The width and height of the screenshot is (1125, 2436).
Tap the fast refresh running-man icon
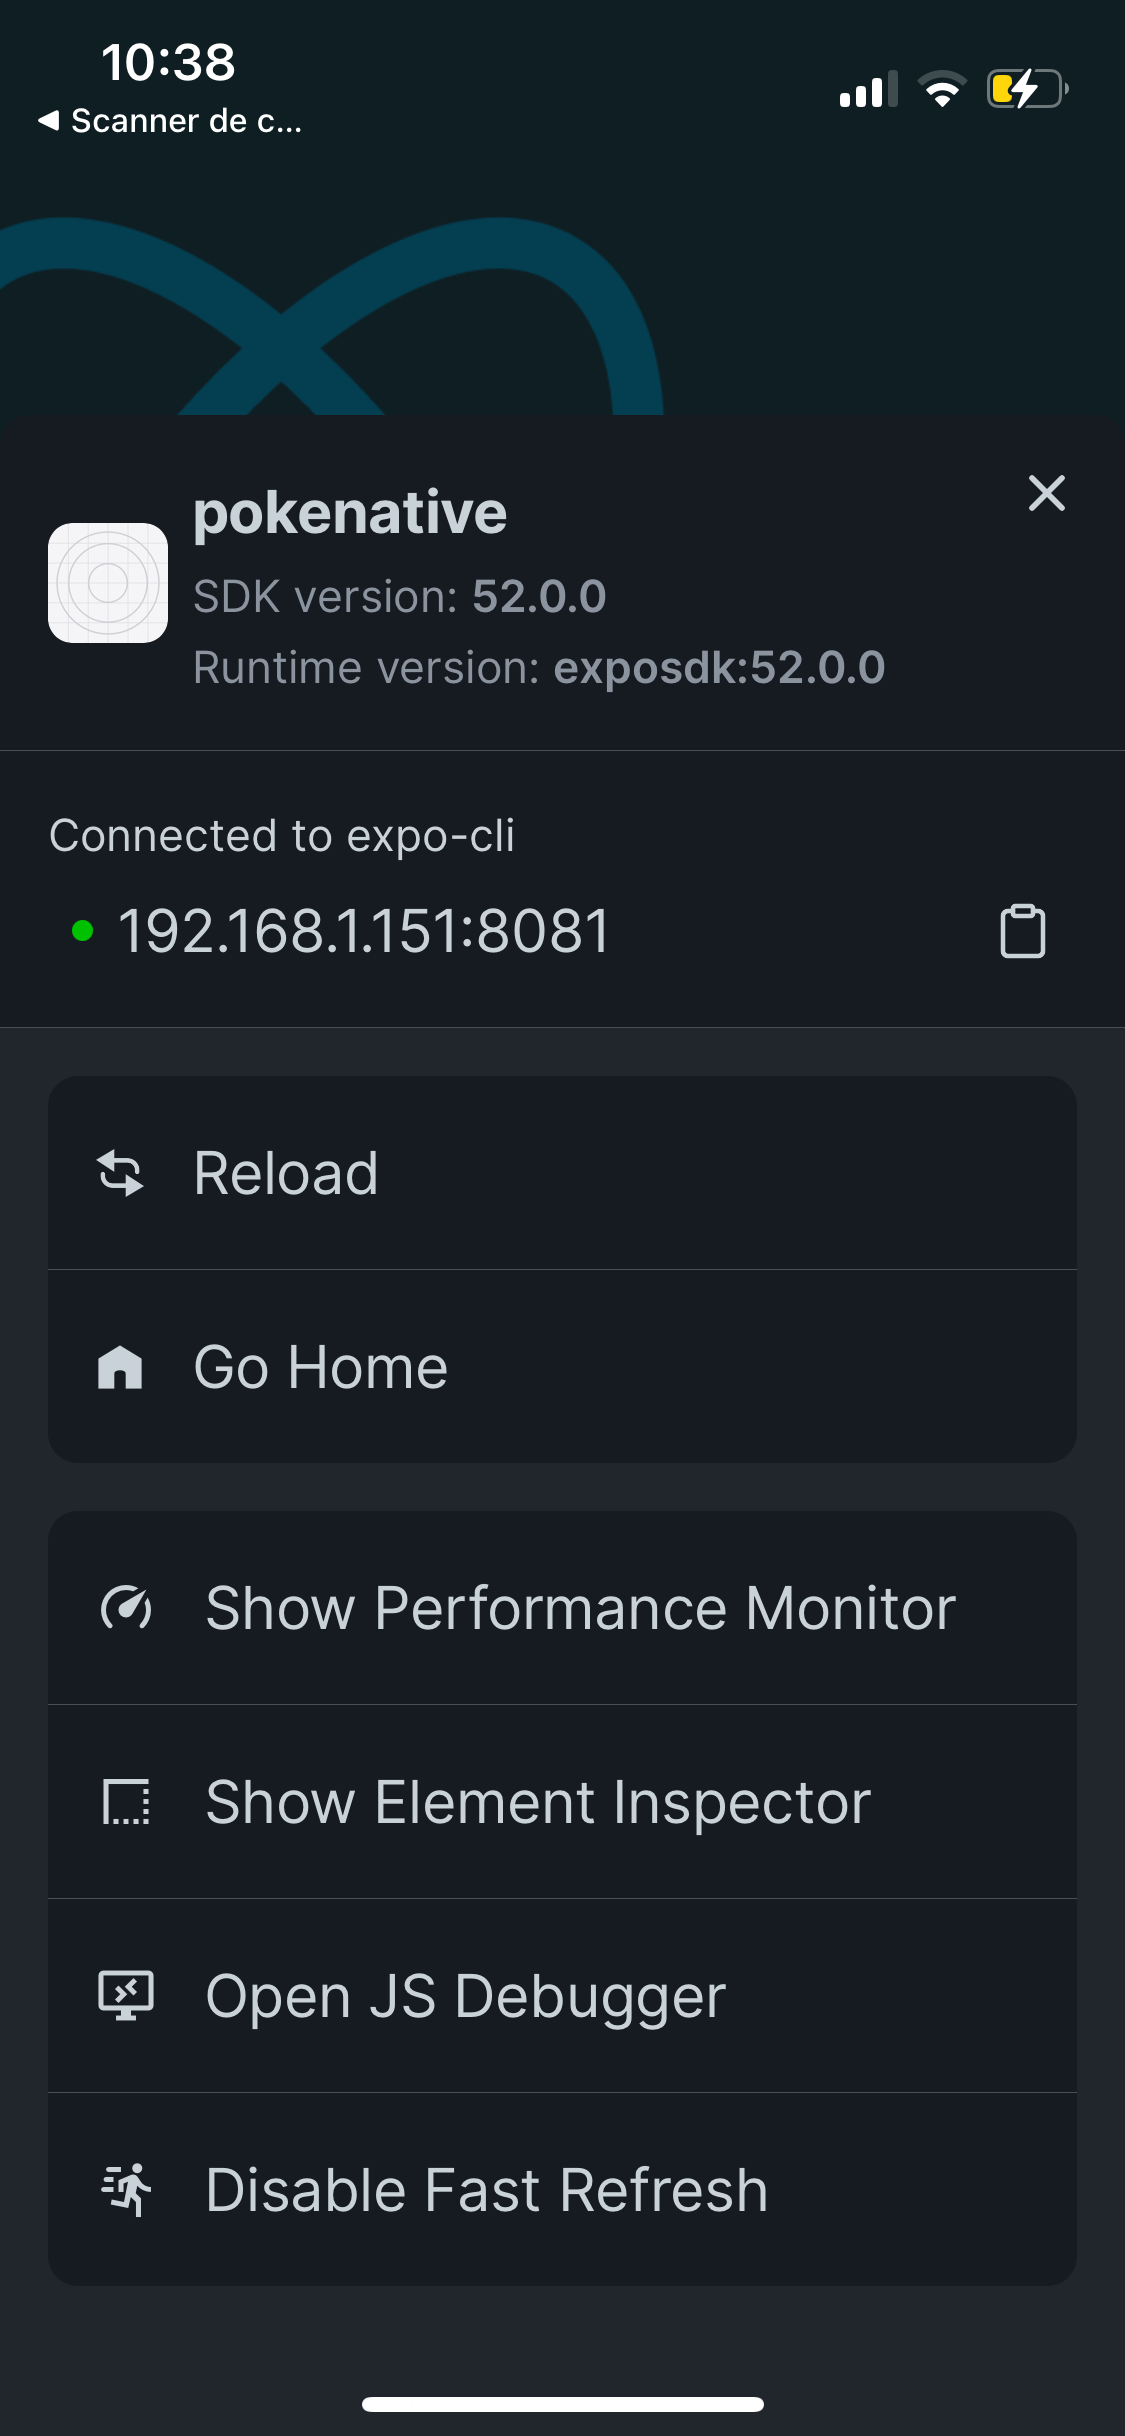pyautogui.click(x=126, y=2190)
